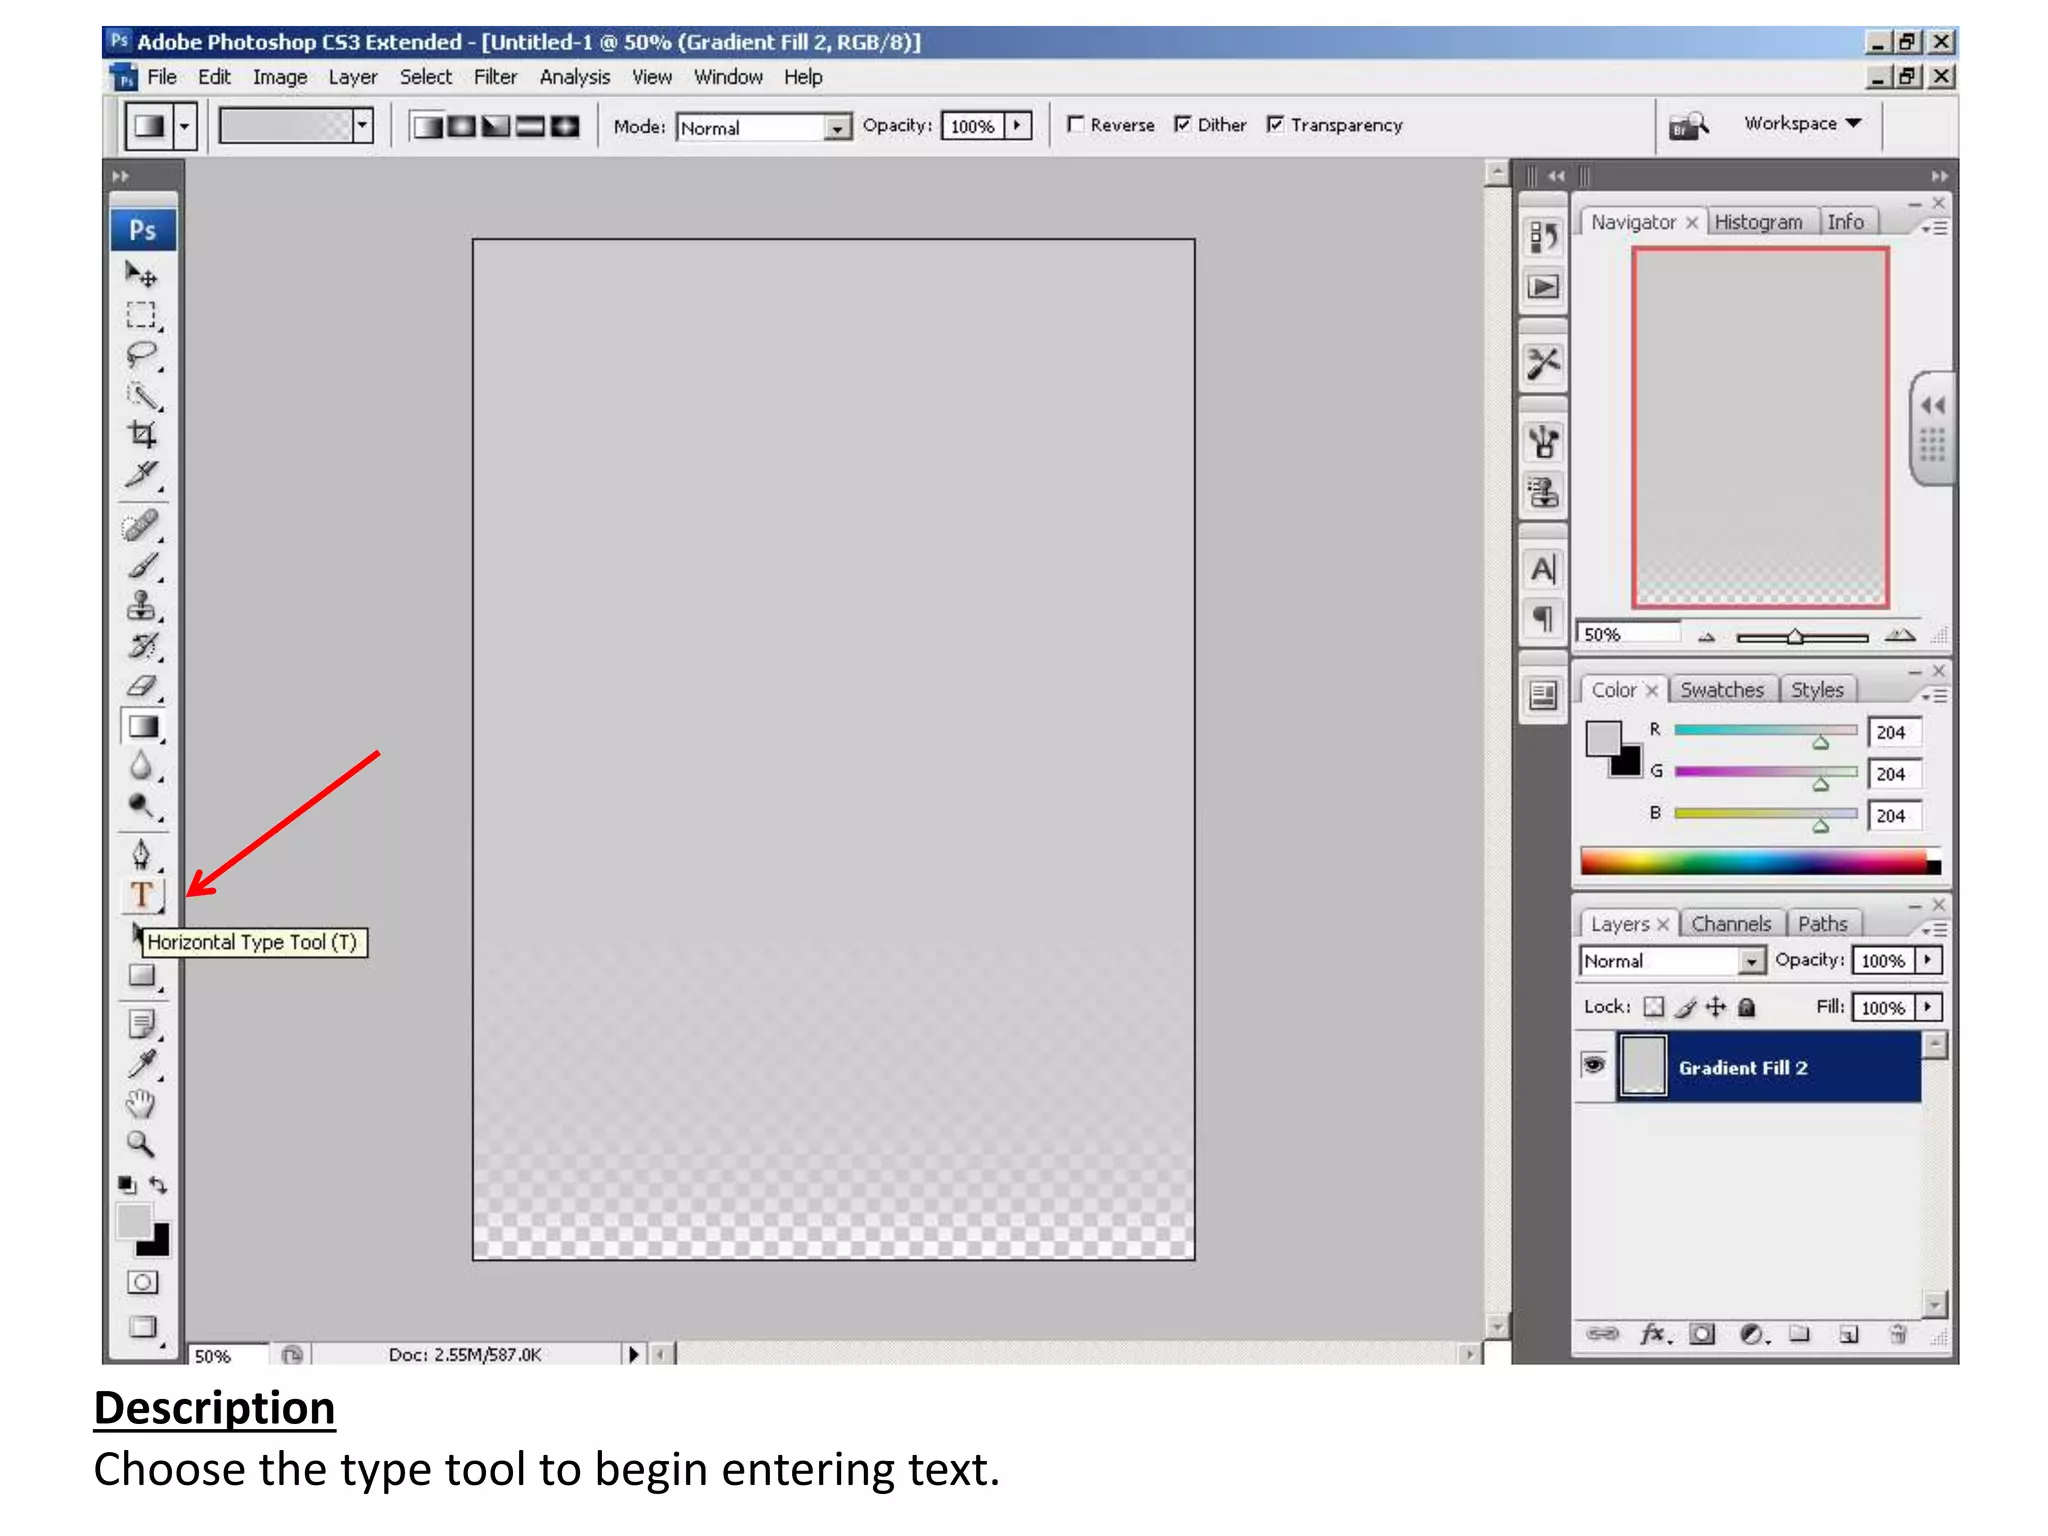Open the gradient picker dropdown arrow
This screenshot has width=2048, height=1536.
[x=362, y=126]
